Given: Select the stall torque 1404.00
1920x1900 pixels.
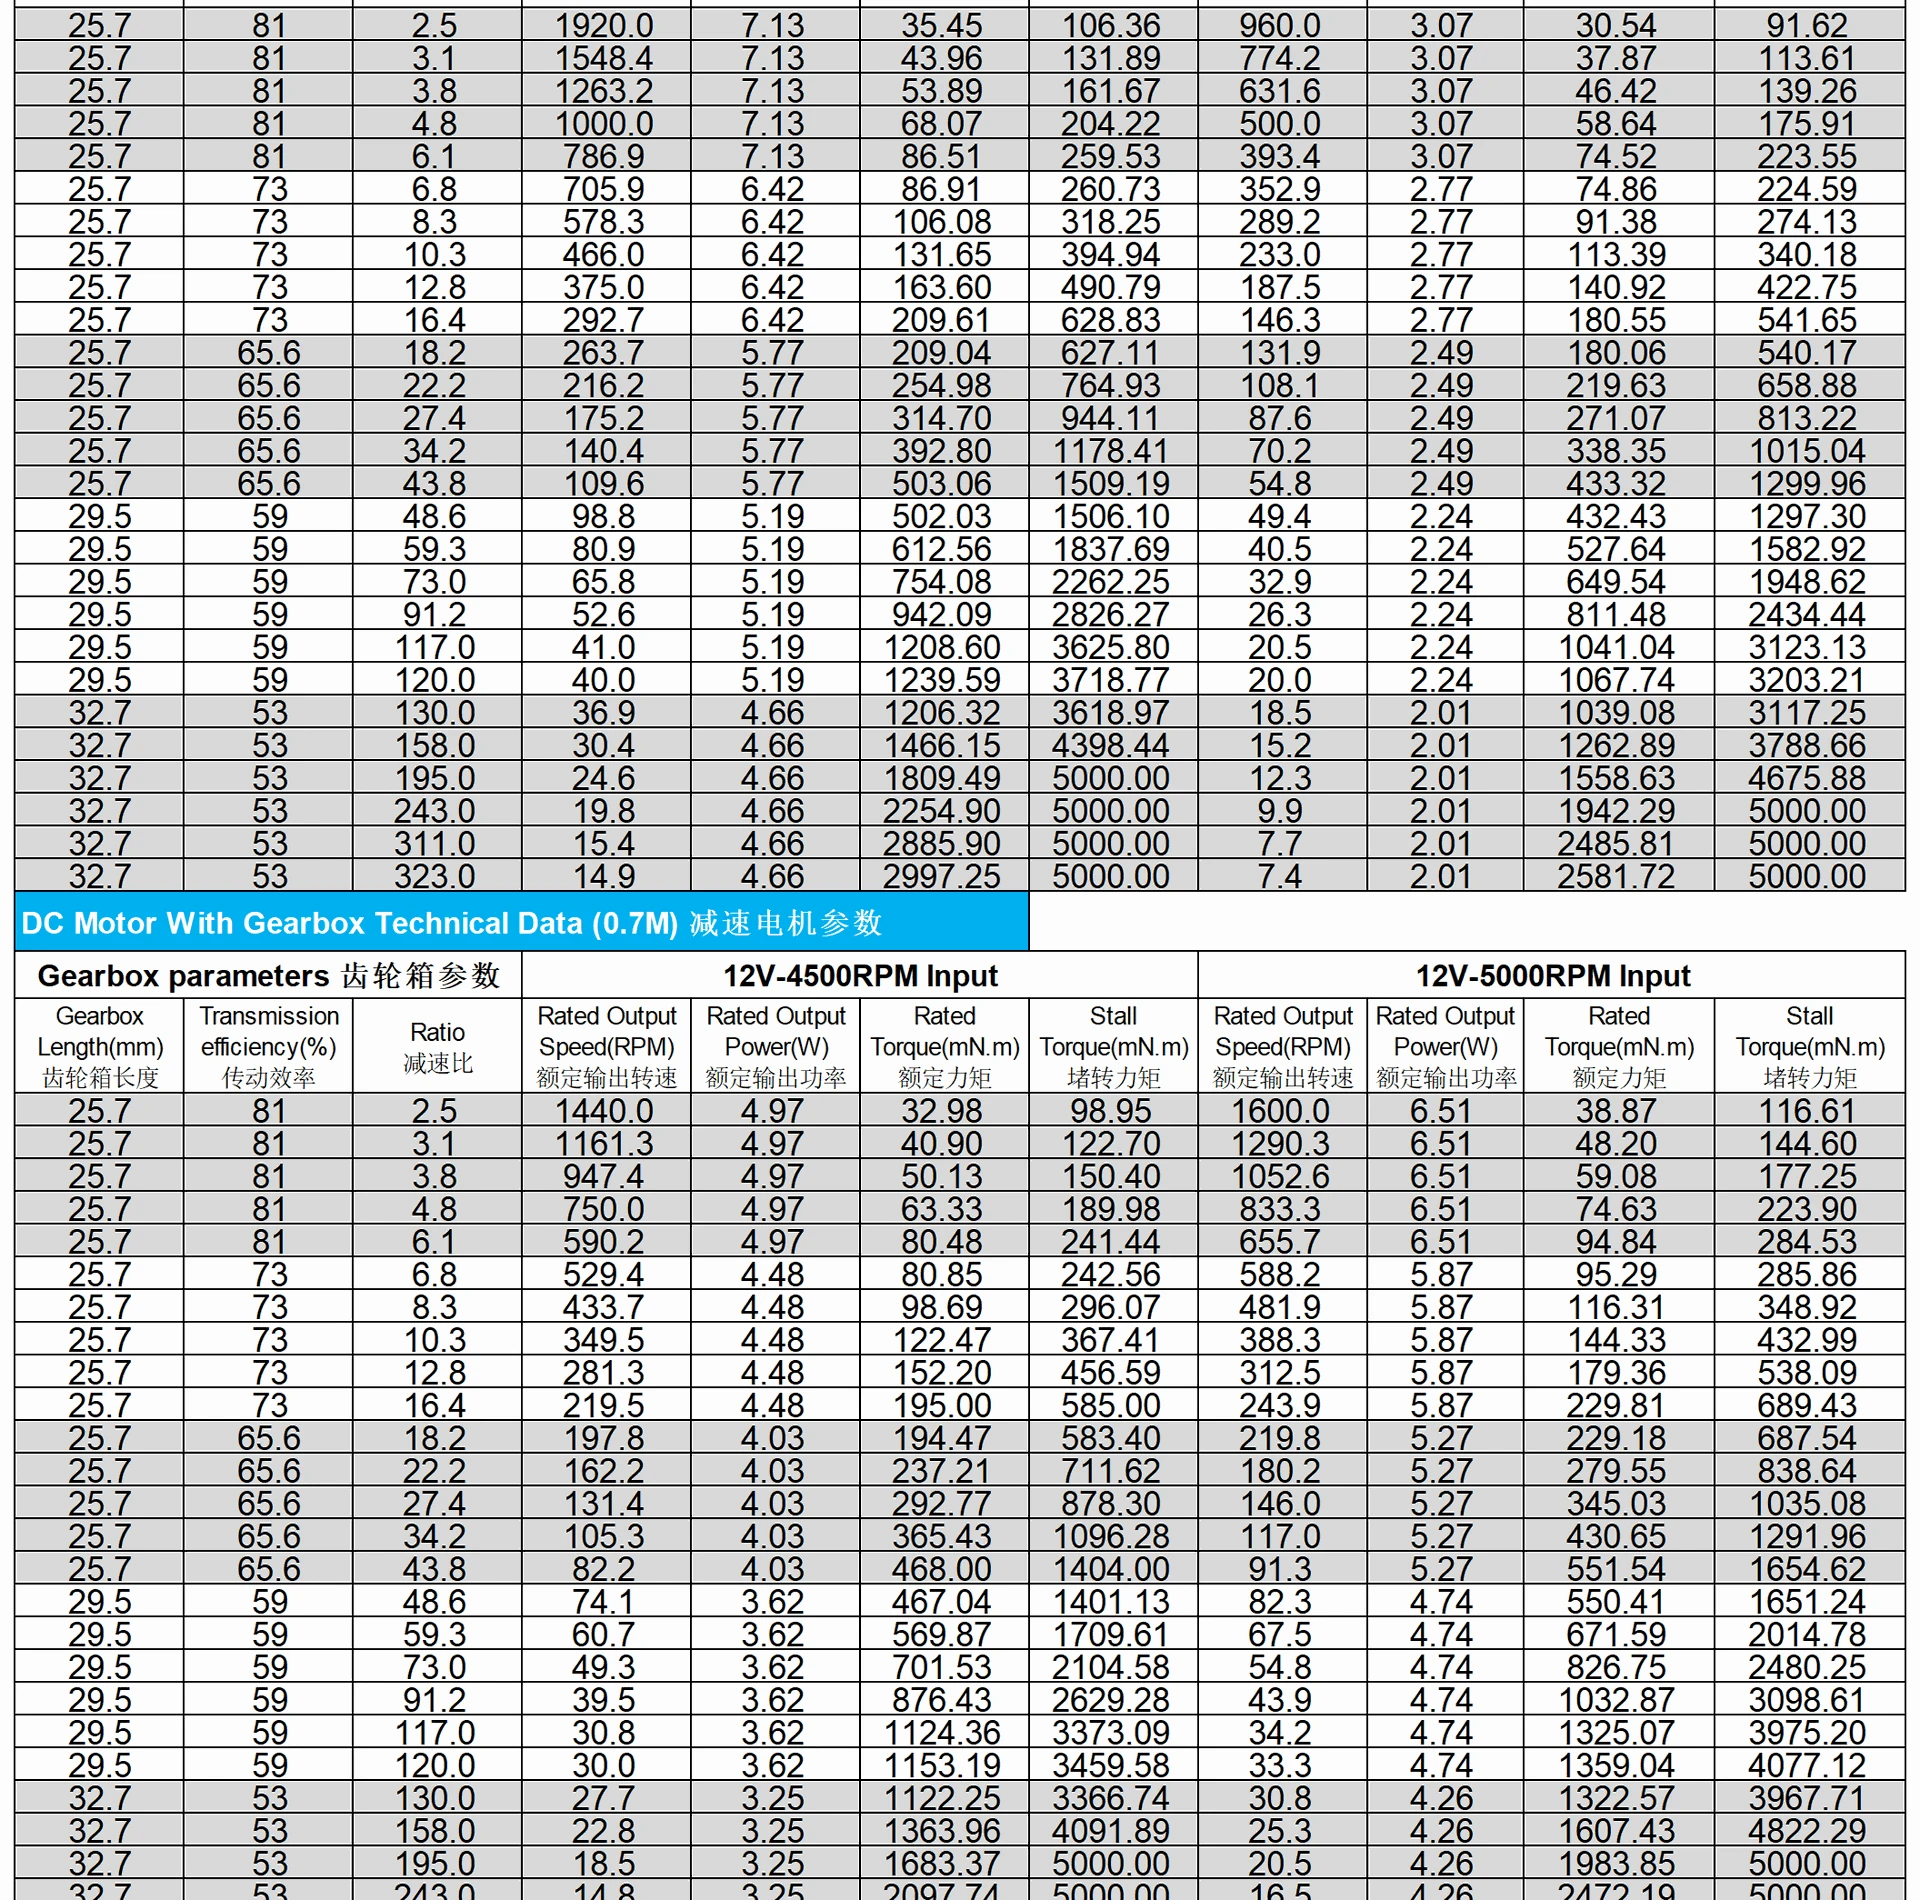Looking at the screenshot, I should click(x=1111, y=1569).
